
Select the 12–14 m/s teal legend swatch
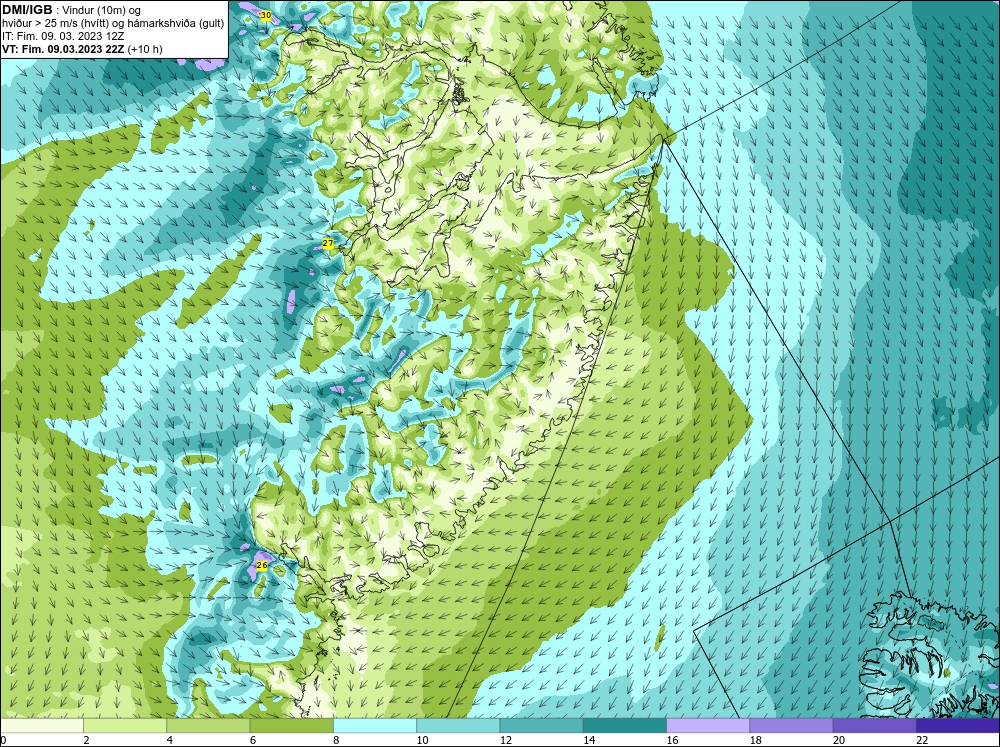click(541, 726)
